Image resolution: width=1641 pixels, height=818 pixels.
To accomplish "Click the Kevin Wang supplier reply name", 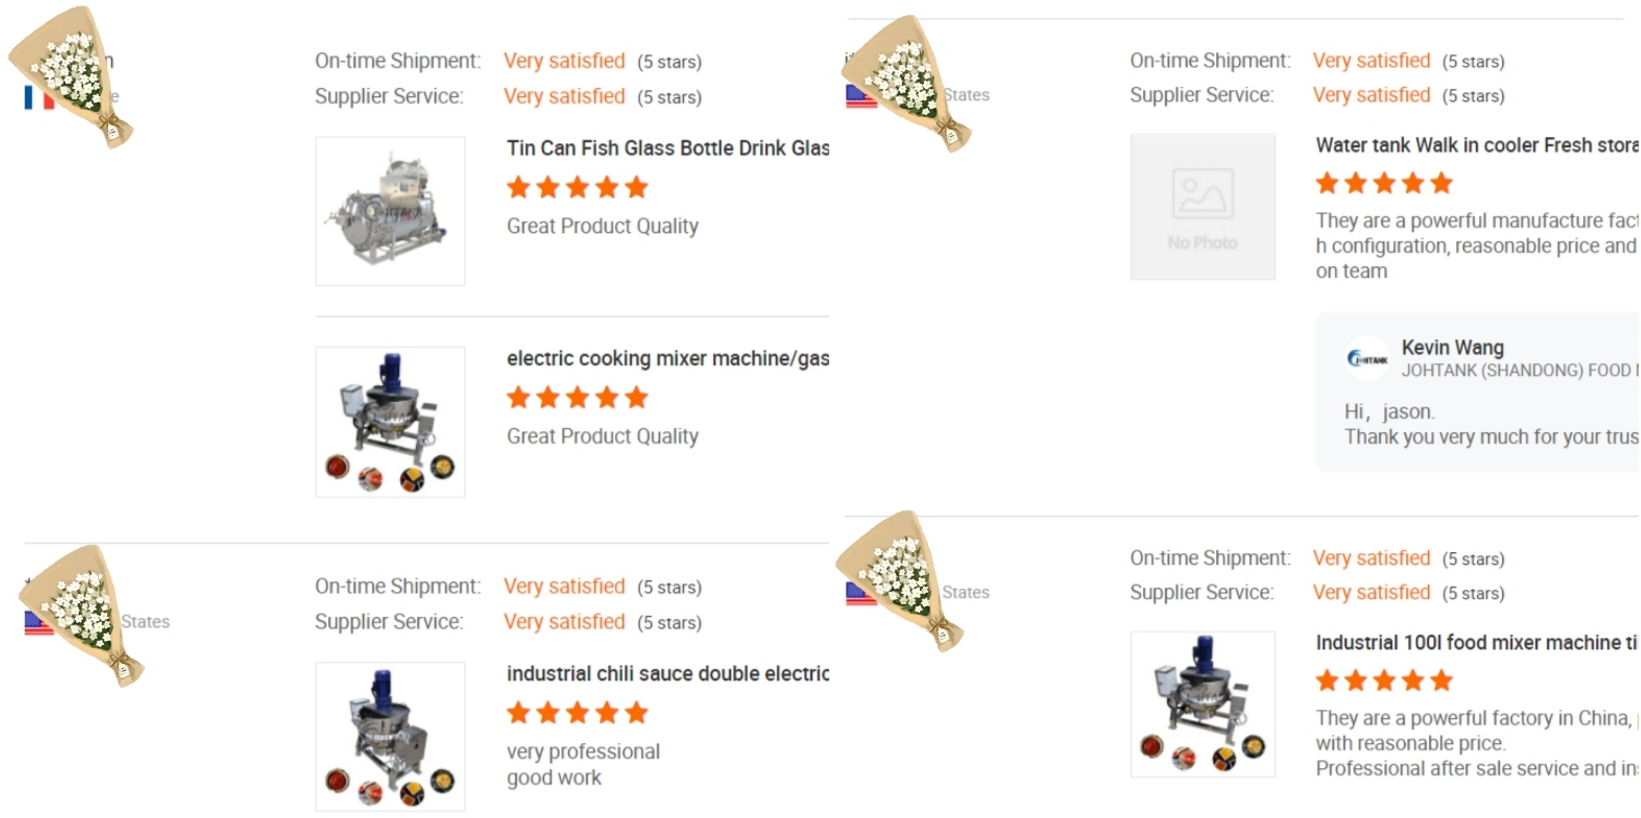I will [1452, 347].
